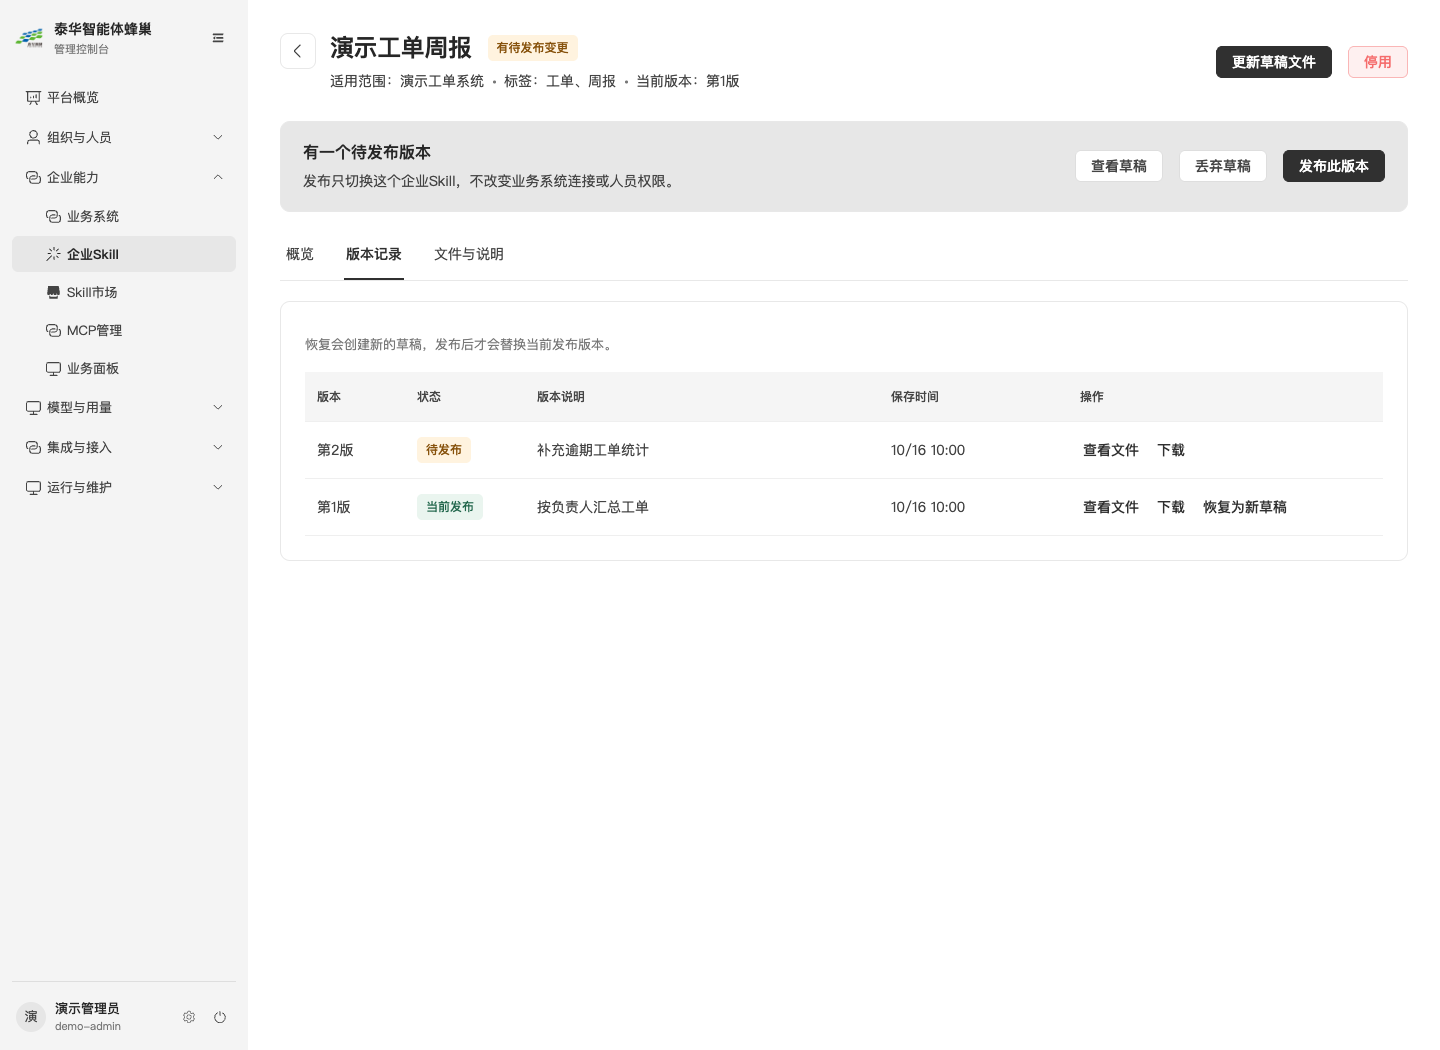Viewport: 1440px width, 1050px height.
Task: Click the 运行与维护 icon
Action: [33, 487]
